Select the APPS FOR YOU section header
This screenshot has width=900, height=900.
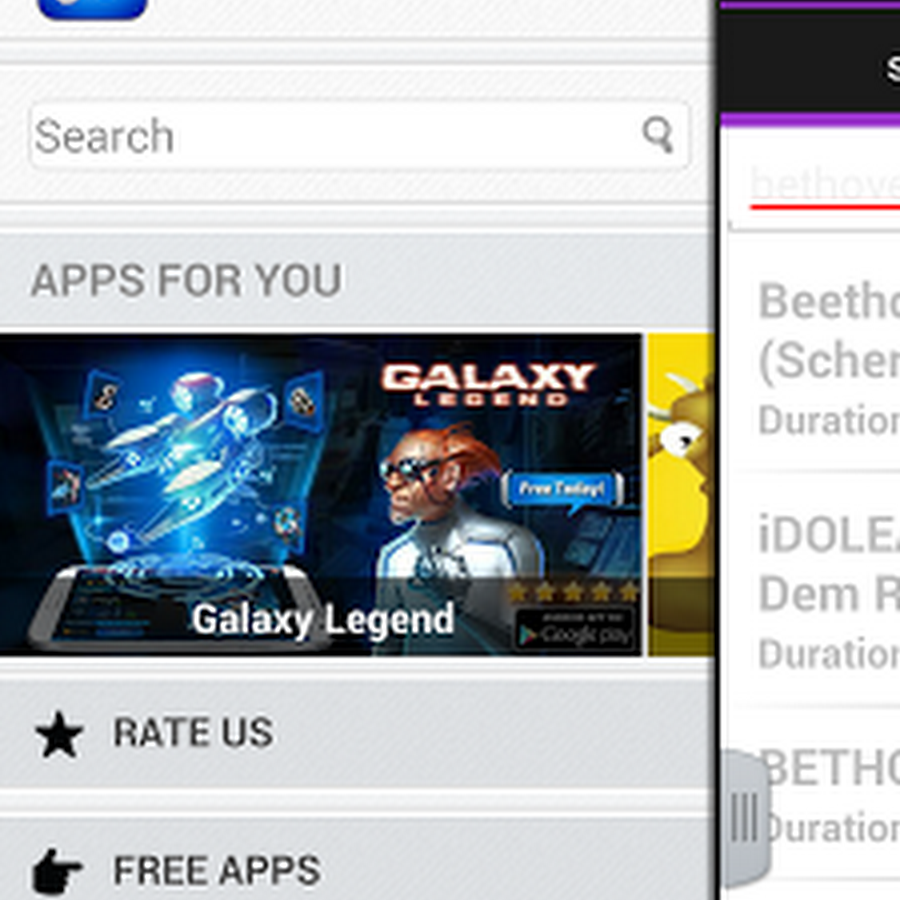pos(187,281)
